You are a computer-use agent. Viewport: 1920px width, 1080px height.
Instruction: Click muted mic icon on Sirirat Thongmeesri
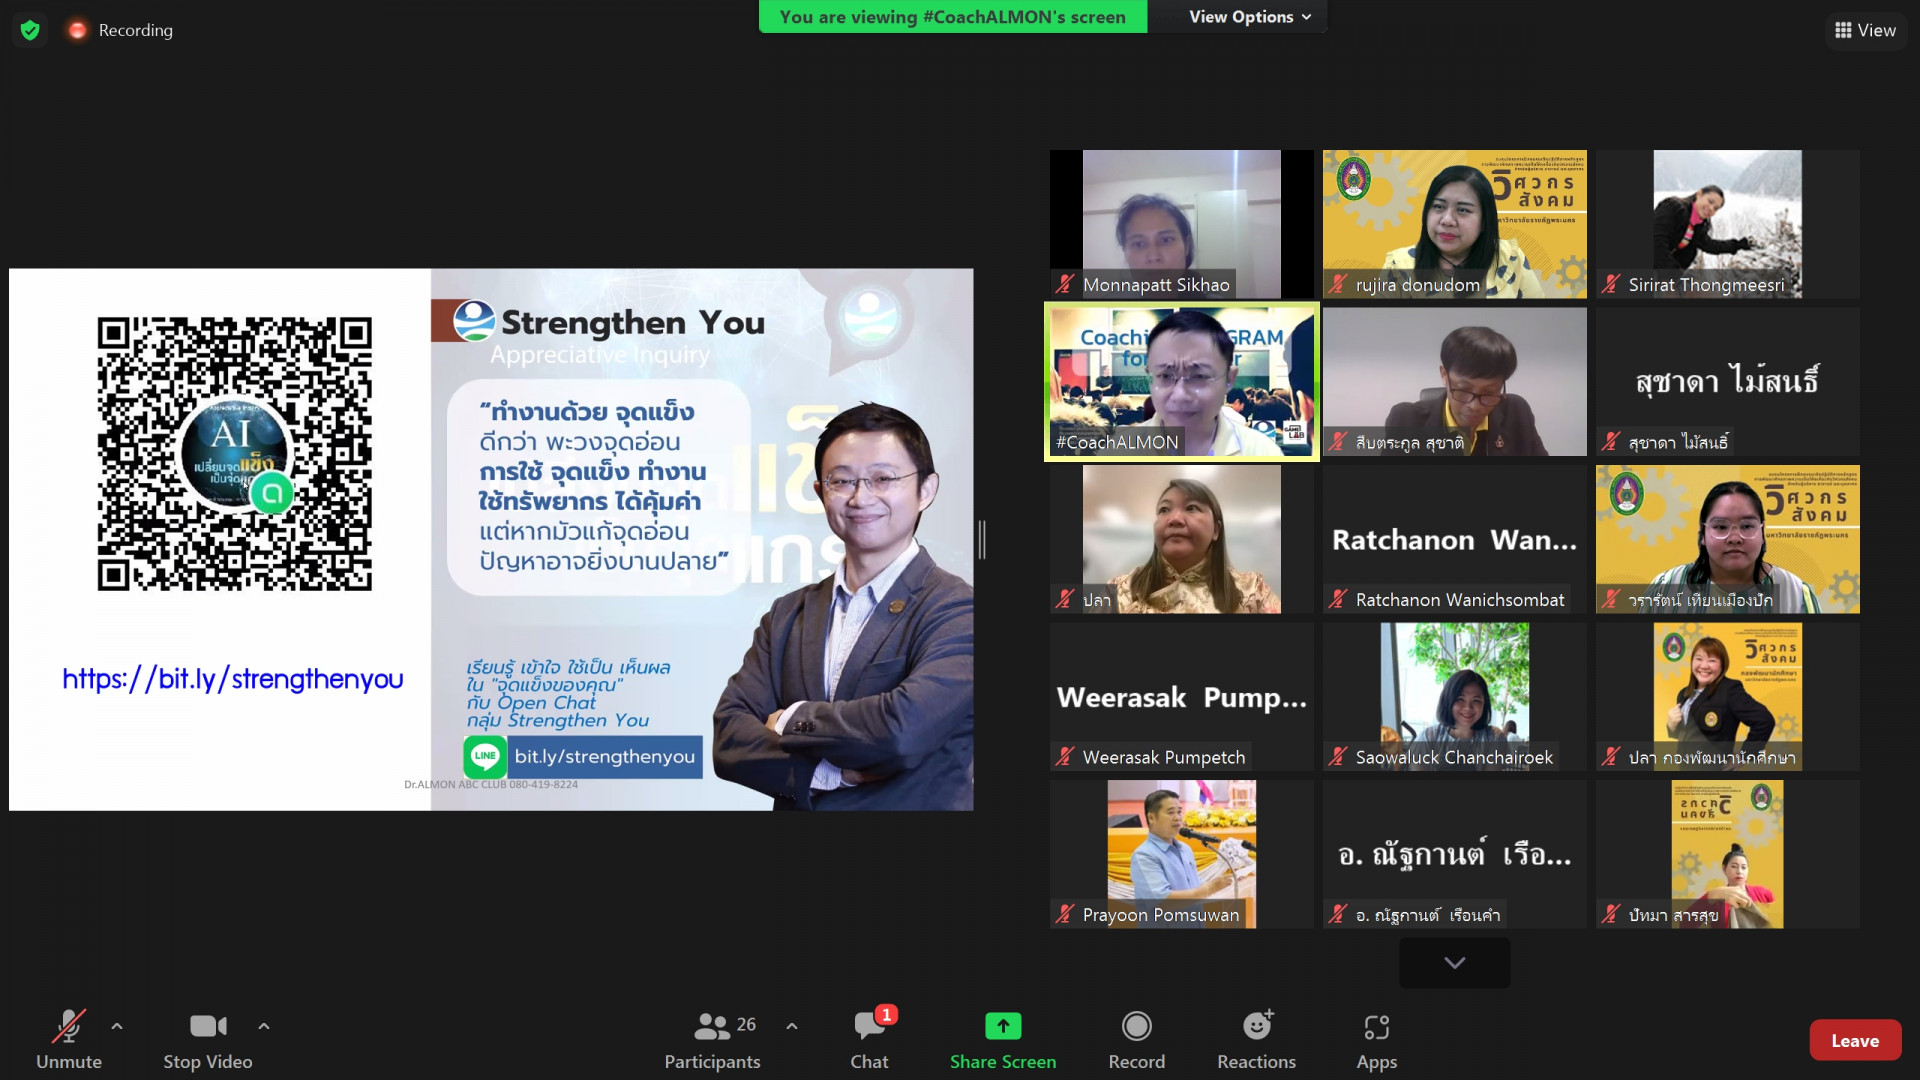coord(1611,285)
